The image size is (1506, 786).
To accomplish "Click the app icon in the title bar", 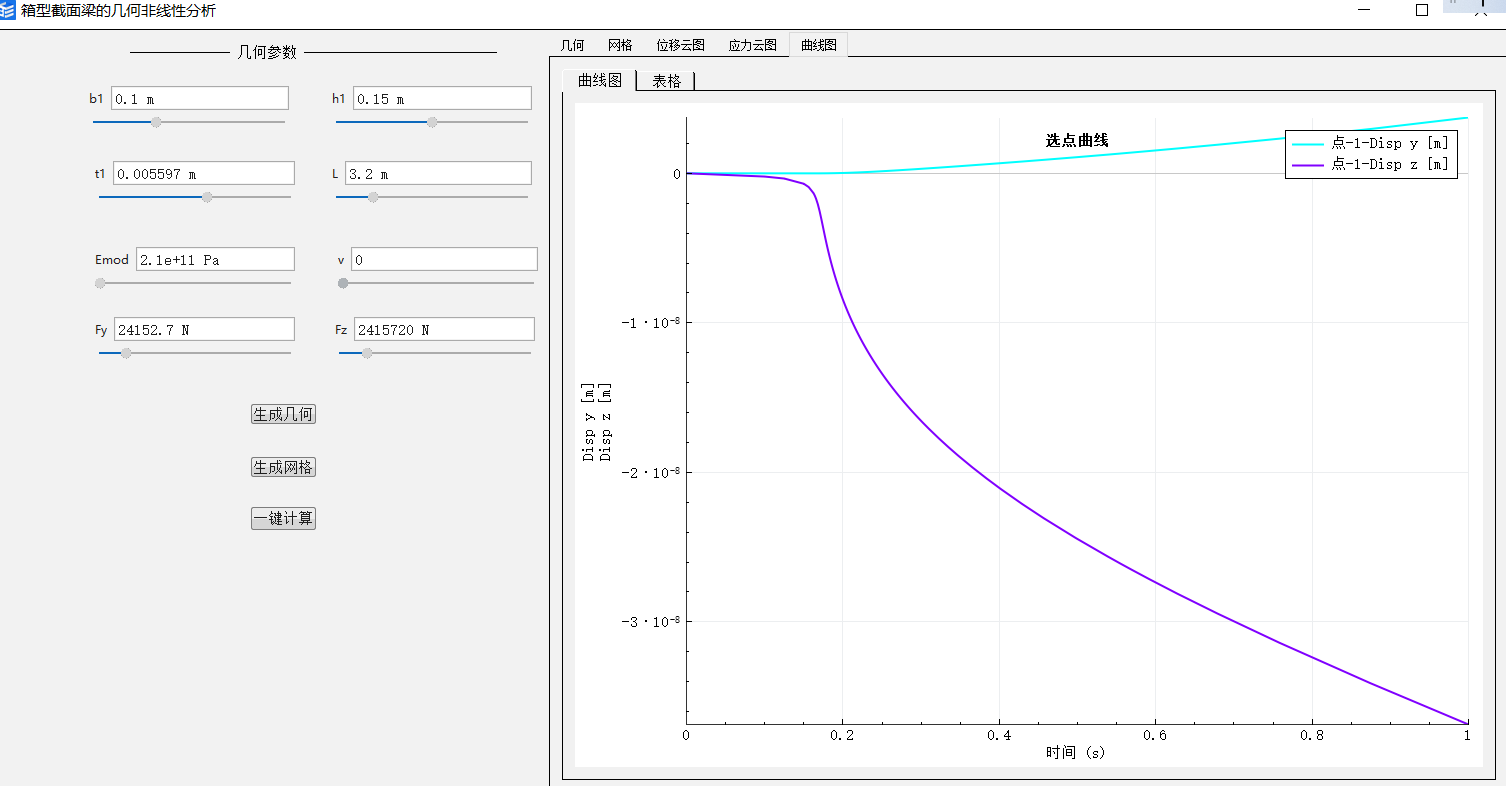I will [x=8, y=10].
